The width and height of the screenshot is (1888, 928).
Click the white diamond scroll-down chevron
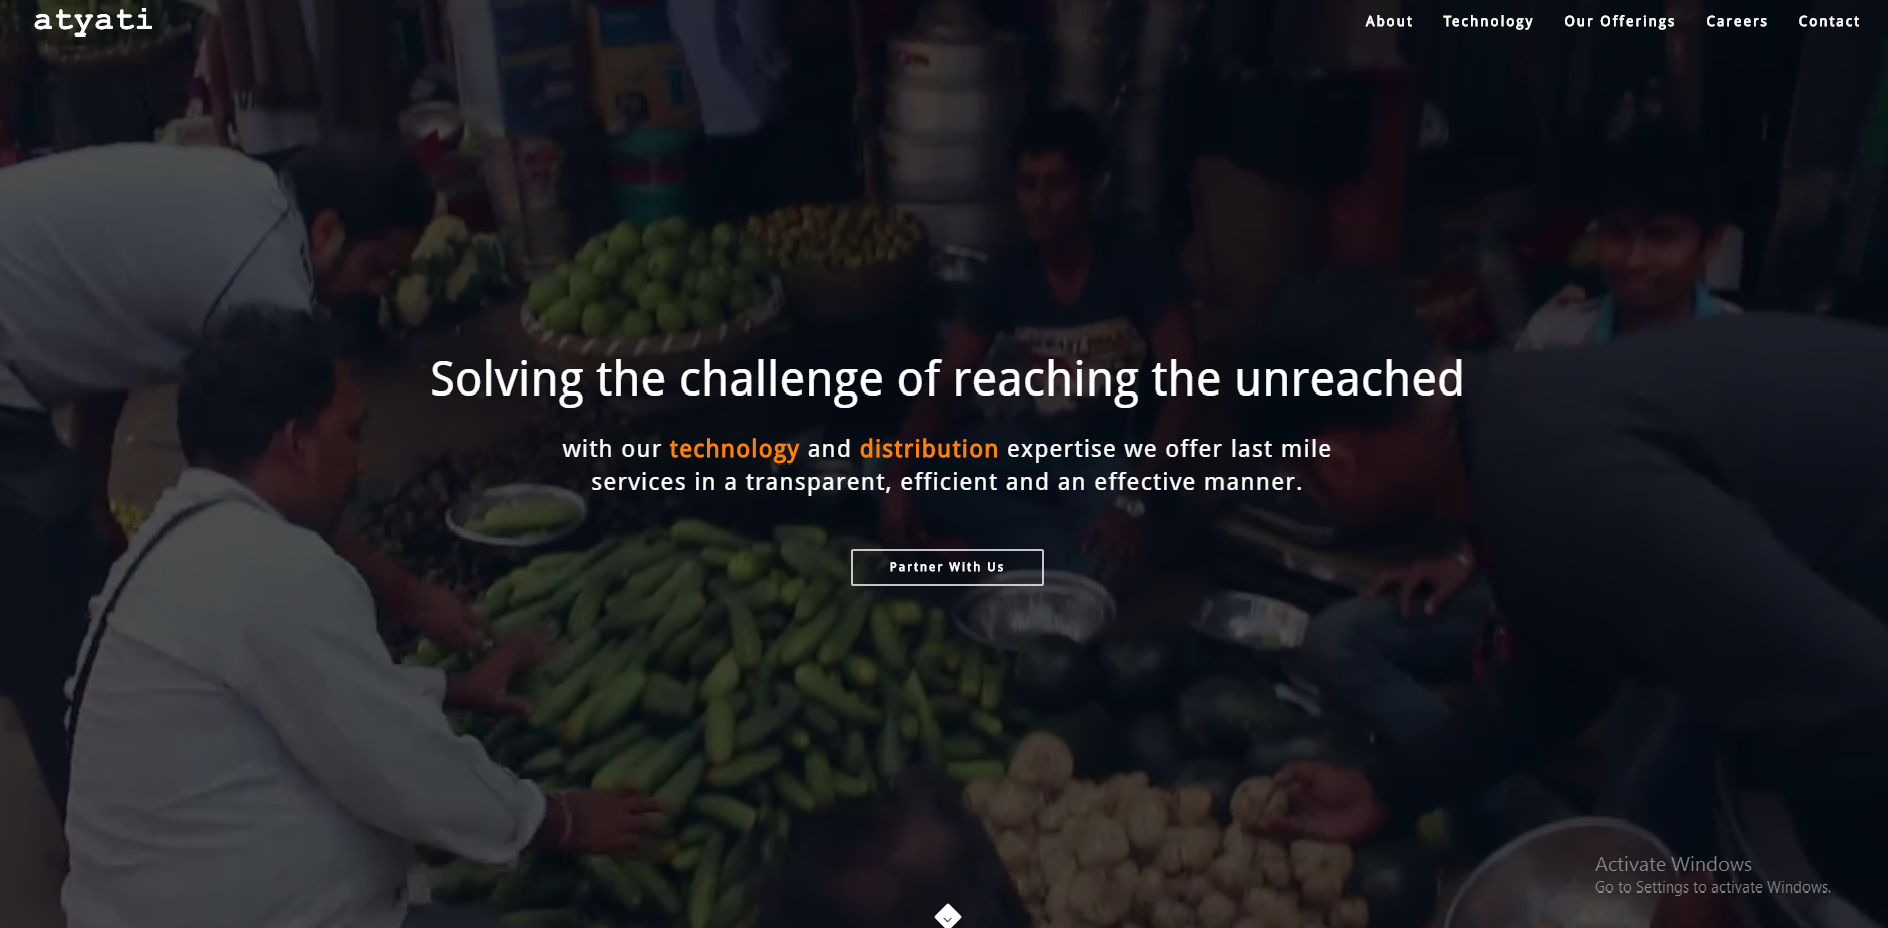[948, 916]
